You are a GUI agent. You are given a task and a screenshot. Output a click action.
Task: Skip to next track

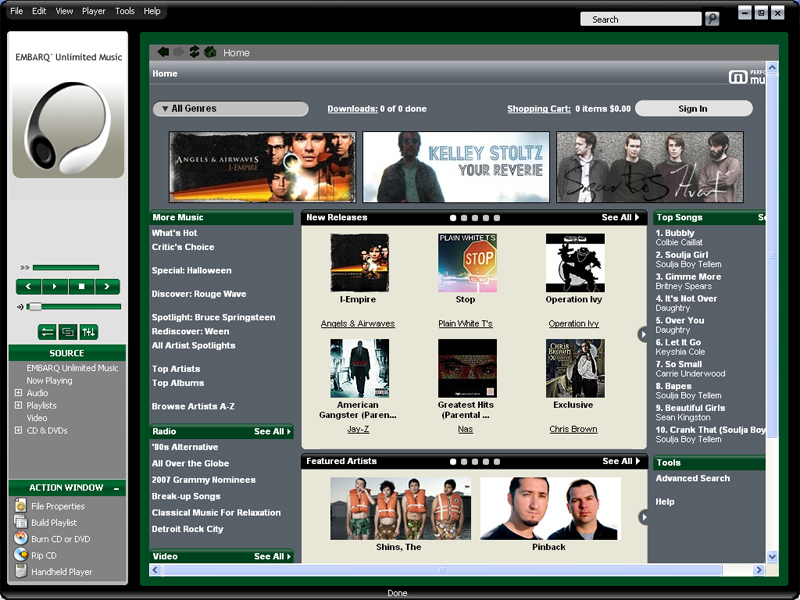(107, 287)
